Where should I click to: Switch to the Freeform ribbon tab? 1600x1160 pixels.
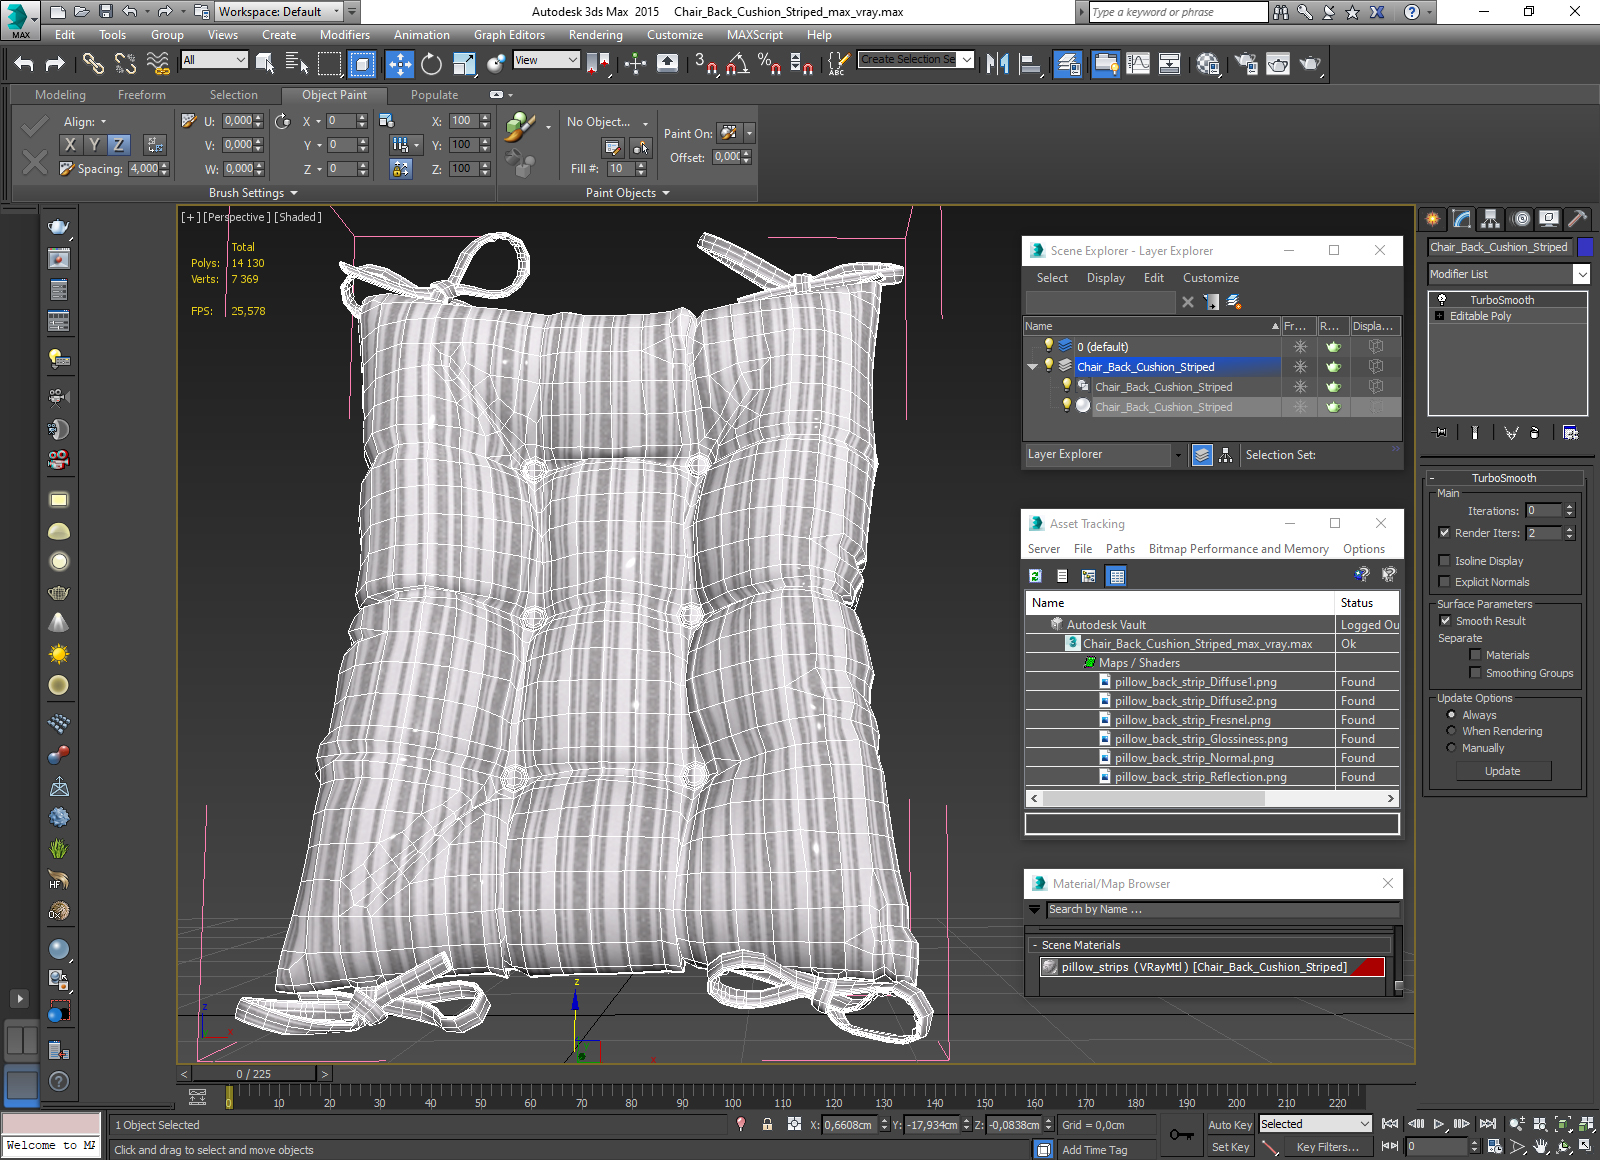click(x=142, y=95)
